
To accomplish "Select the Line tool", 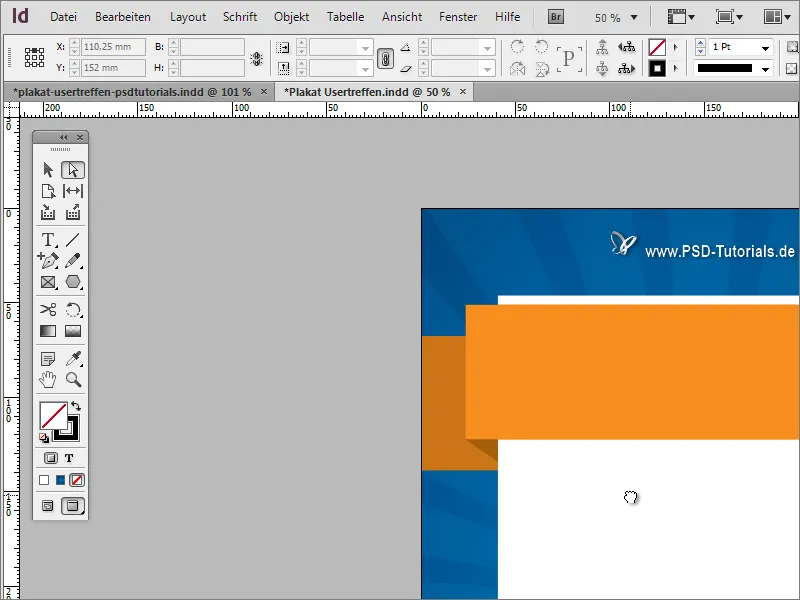I will tap(73, 239).
